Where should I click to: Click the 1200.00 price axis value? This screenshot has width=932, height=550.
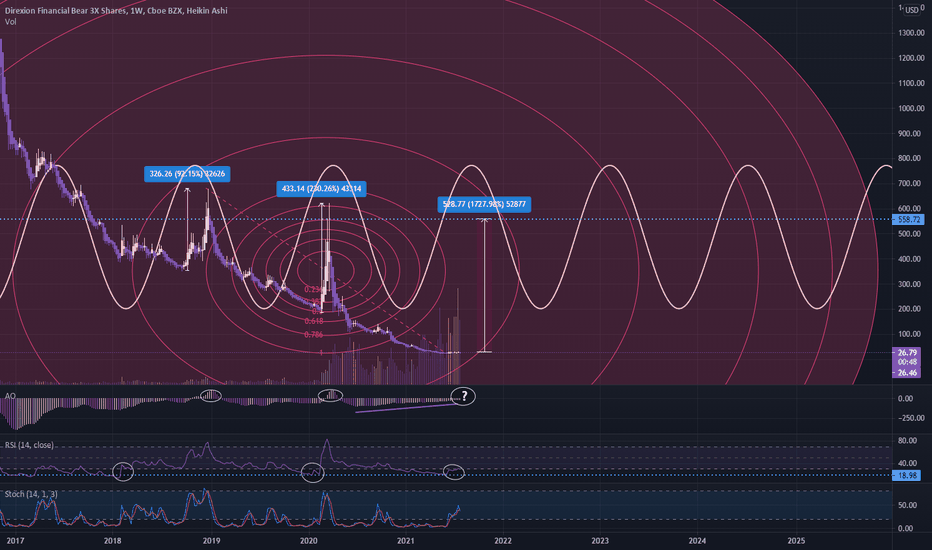pyautogui.click(x=911, y=58)
